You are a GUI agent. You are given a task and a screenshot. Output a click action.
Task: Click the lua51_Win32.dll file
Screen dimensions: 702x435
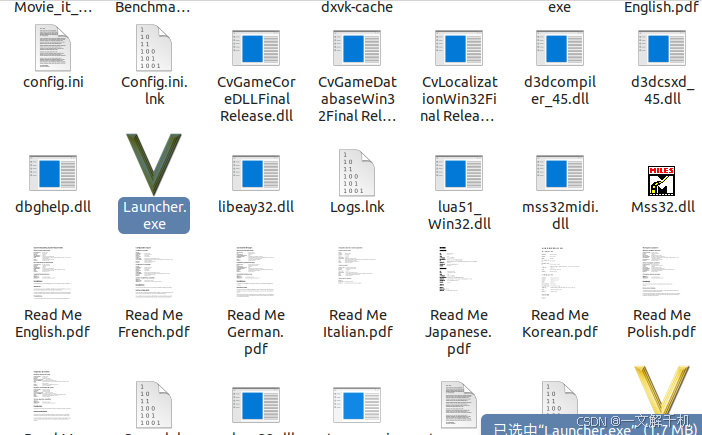pos(459,174)
